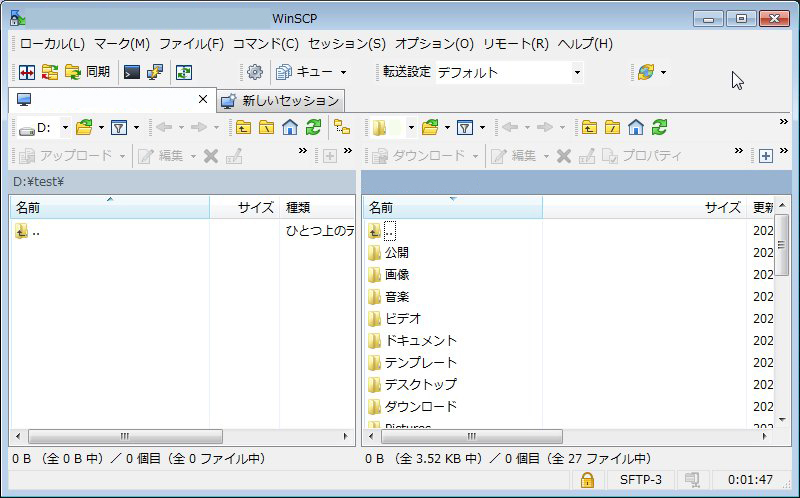Sort remote panel by サイズ column
Image resolution: width=800 pixels, height=498 pixels.
click(x=644, y=207)
